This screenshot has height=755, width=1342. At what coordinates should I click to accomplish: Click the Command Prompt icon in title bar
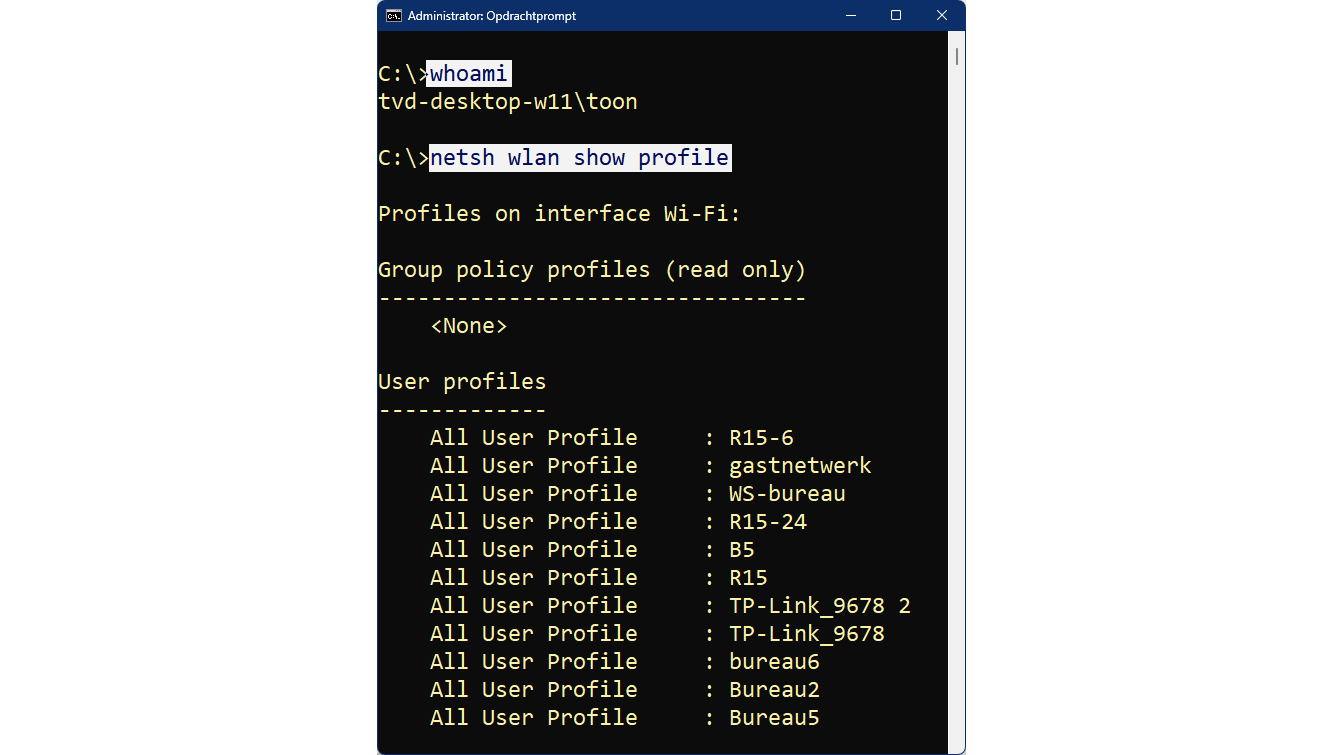pyautogui.click(x=394, y=16)
